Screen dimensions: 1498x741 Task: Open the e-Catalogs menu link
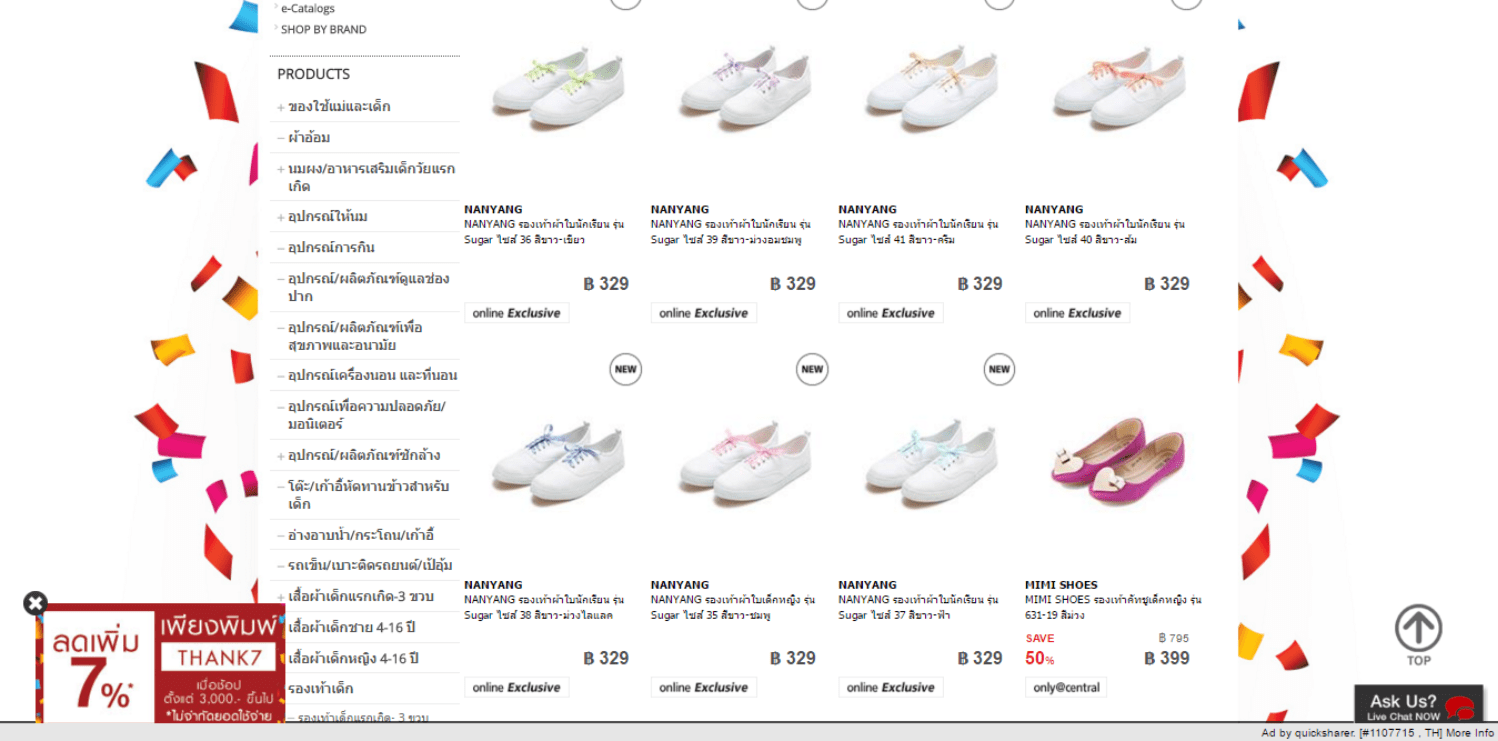tap(307, 8)
